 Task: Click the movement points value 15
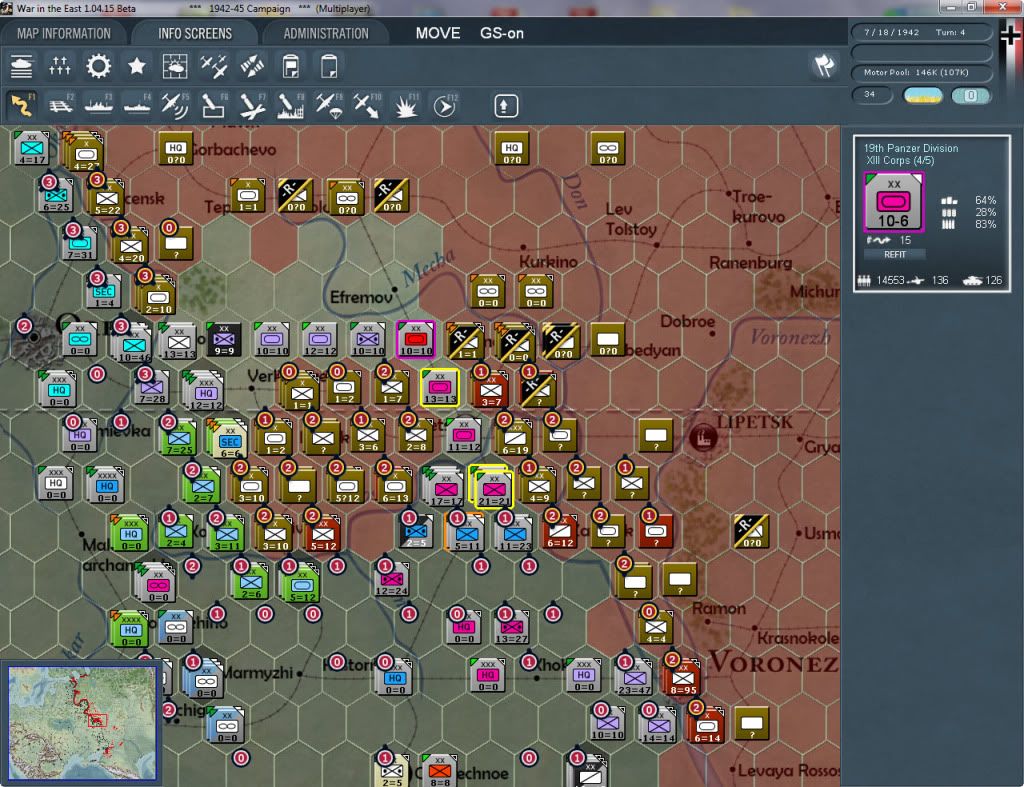pos(905,240)
